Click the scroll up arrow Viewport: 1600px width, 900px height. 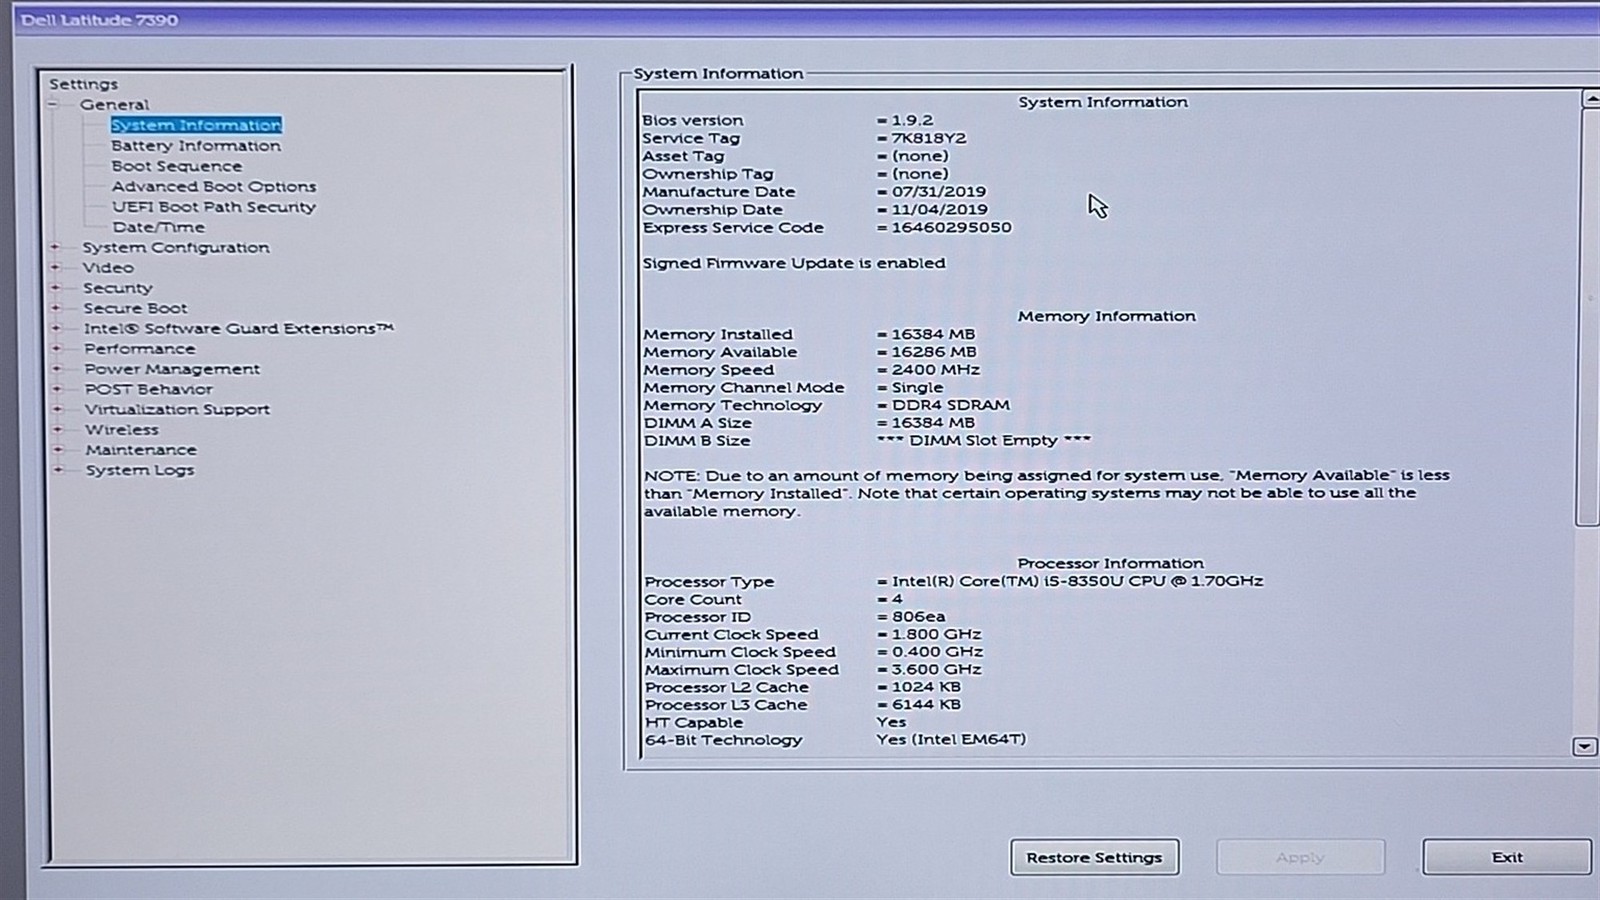pos(1590,98)
